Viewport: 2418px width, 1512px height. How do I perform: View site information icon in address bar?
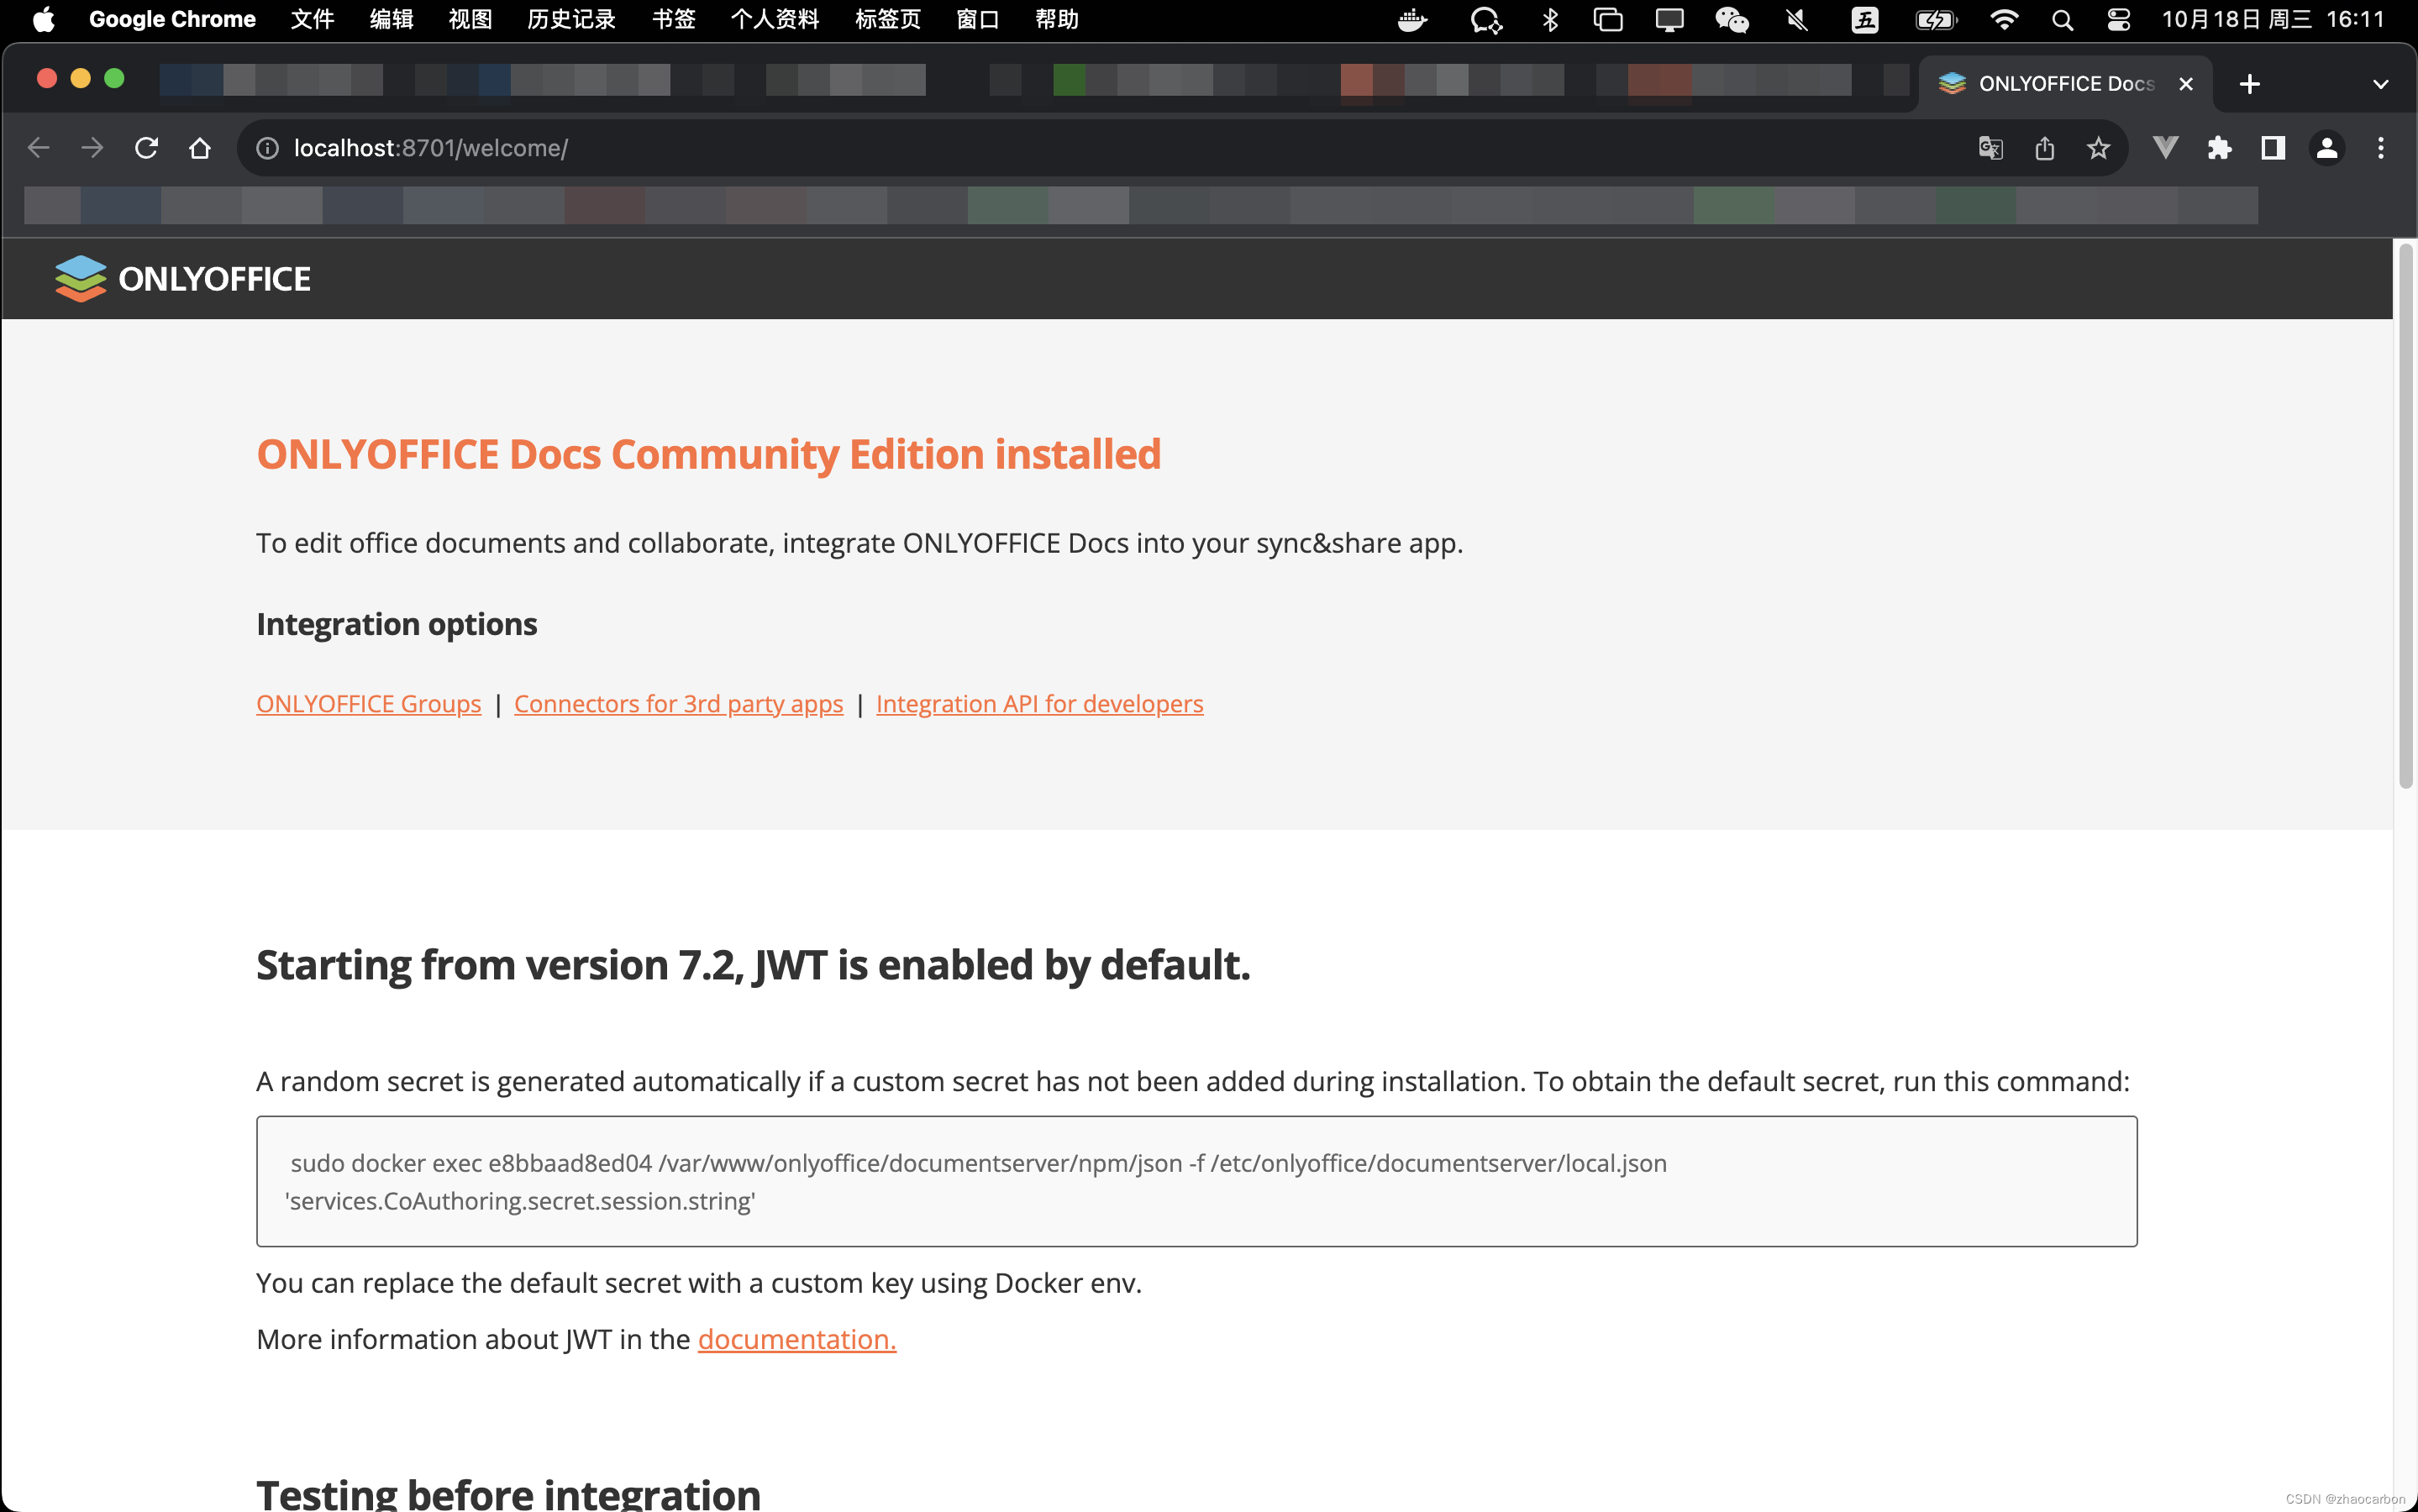point(267,148)
